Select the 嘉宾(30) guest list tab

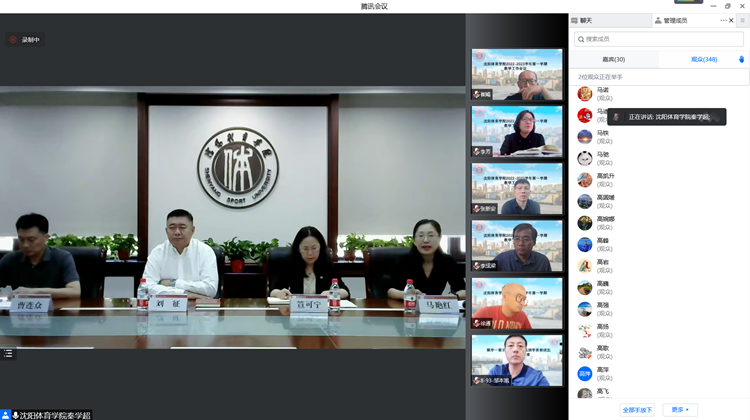[613, 60]
